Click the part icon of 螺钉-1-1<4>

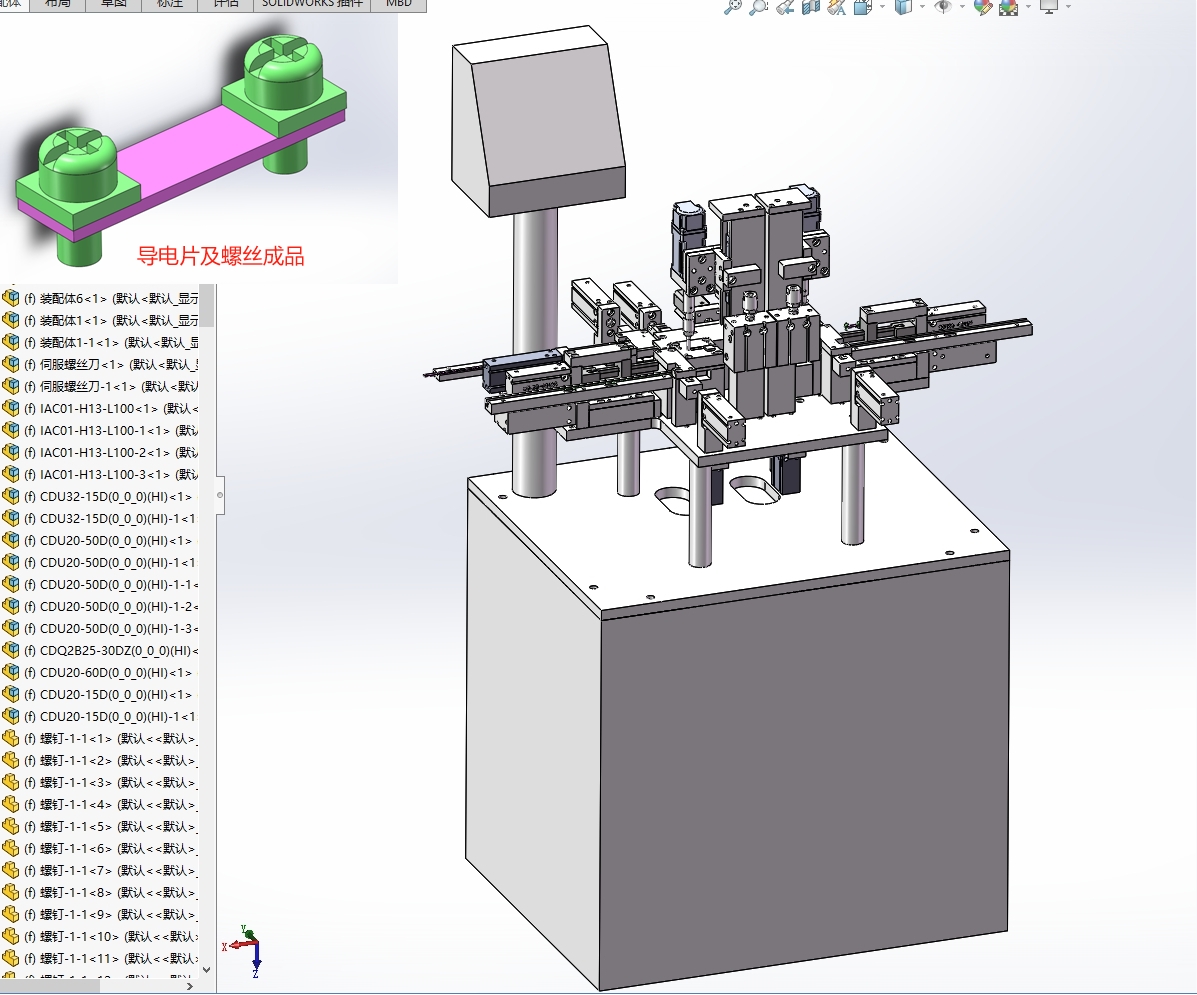coord(11,805)
